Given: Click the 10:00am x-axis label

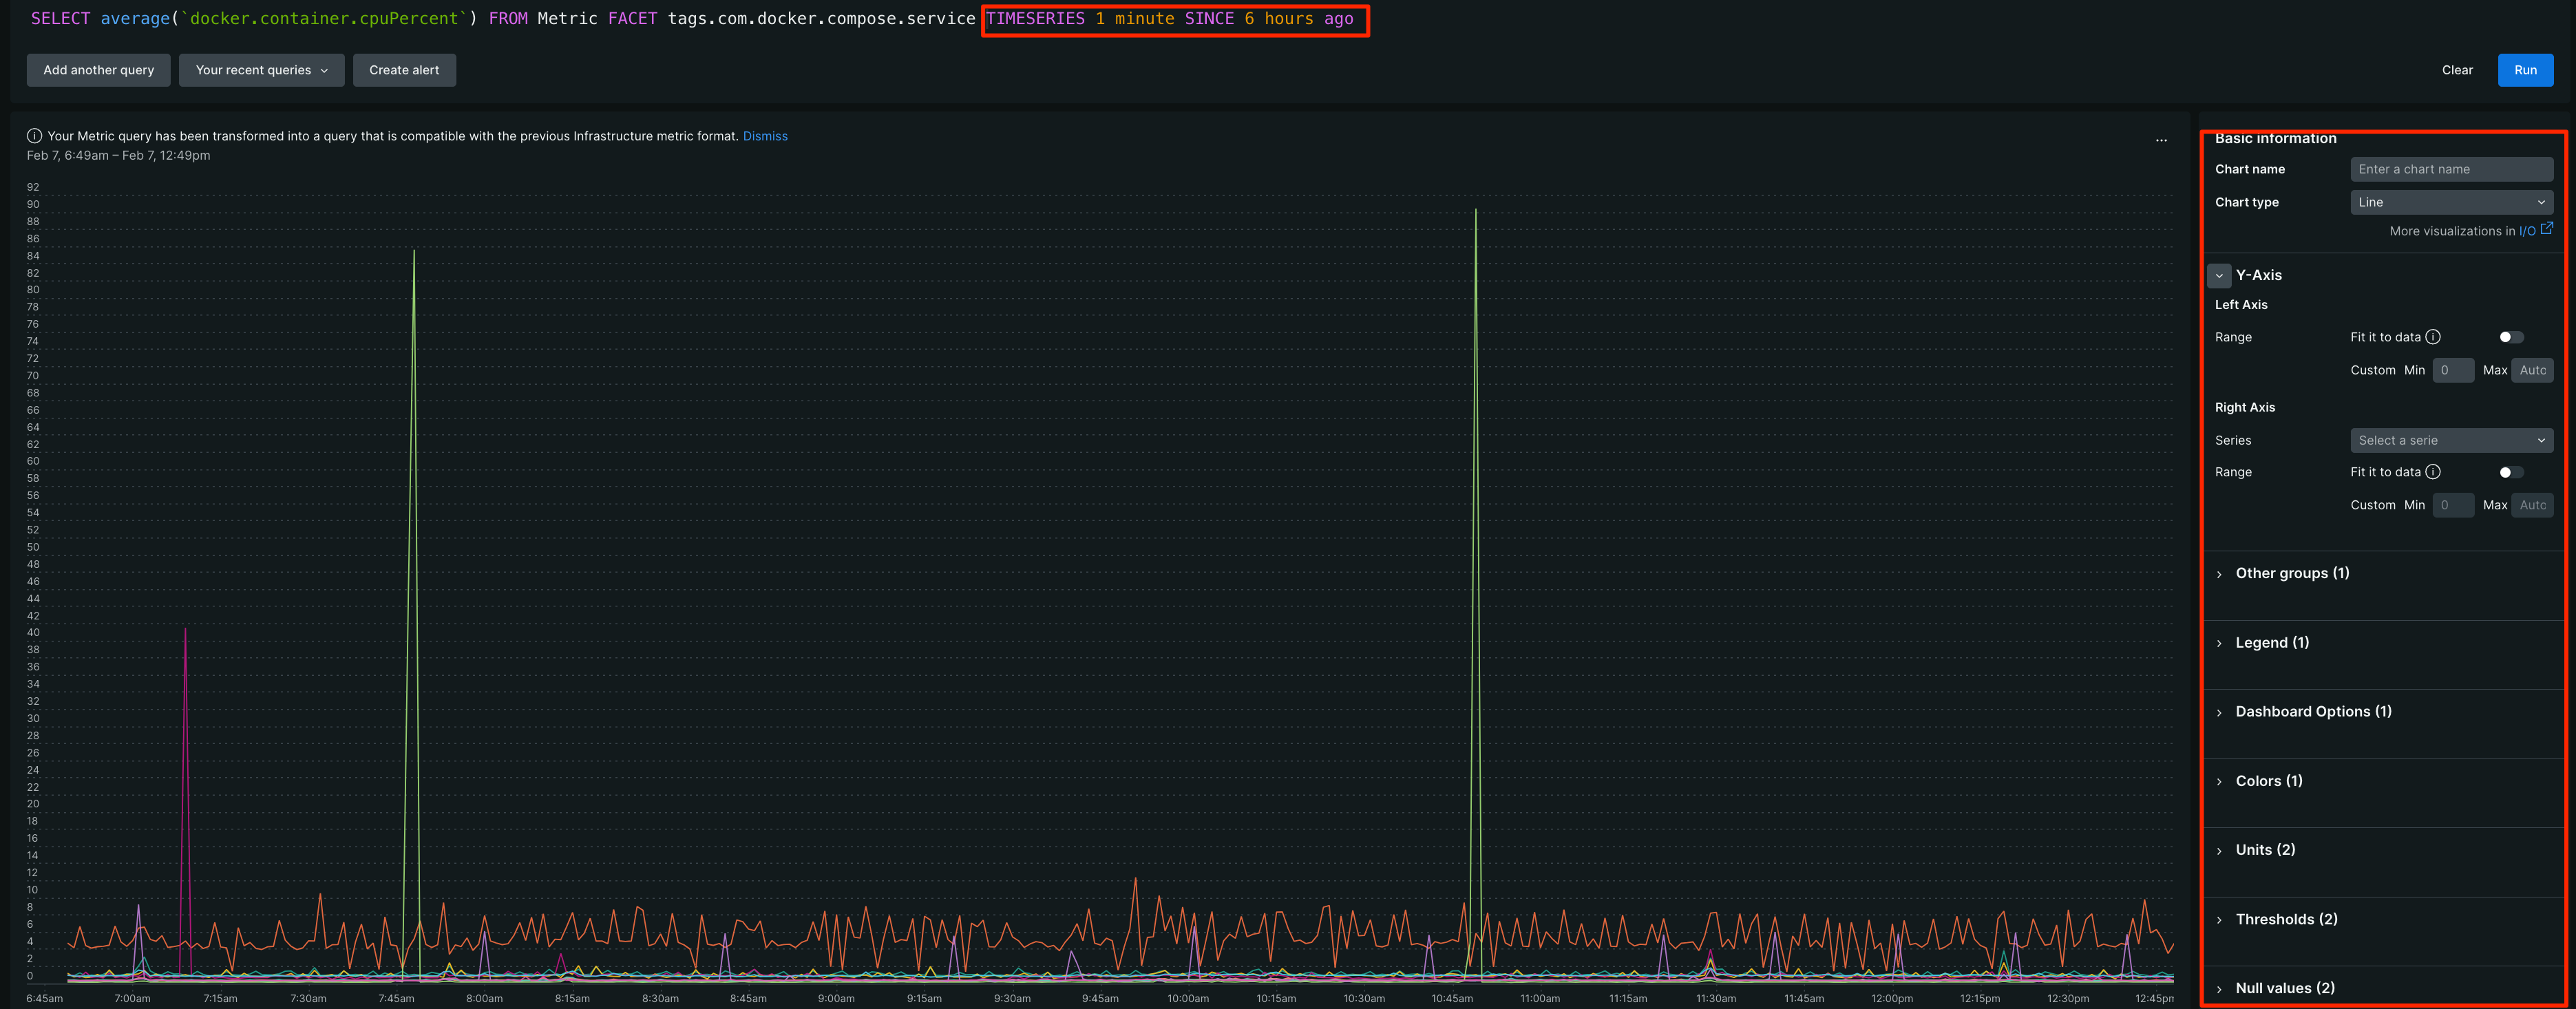Looking at the screenshot, I should 1188,998.
